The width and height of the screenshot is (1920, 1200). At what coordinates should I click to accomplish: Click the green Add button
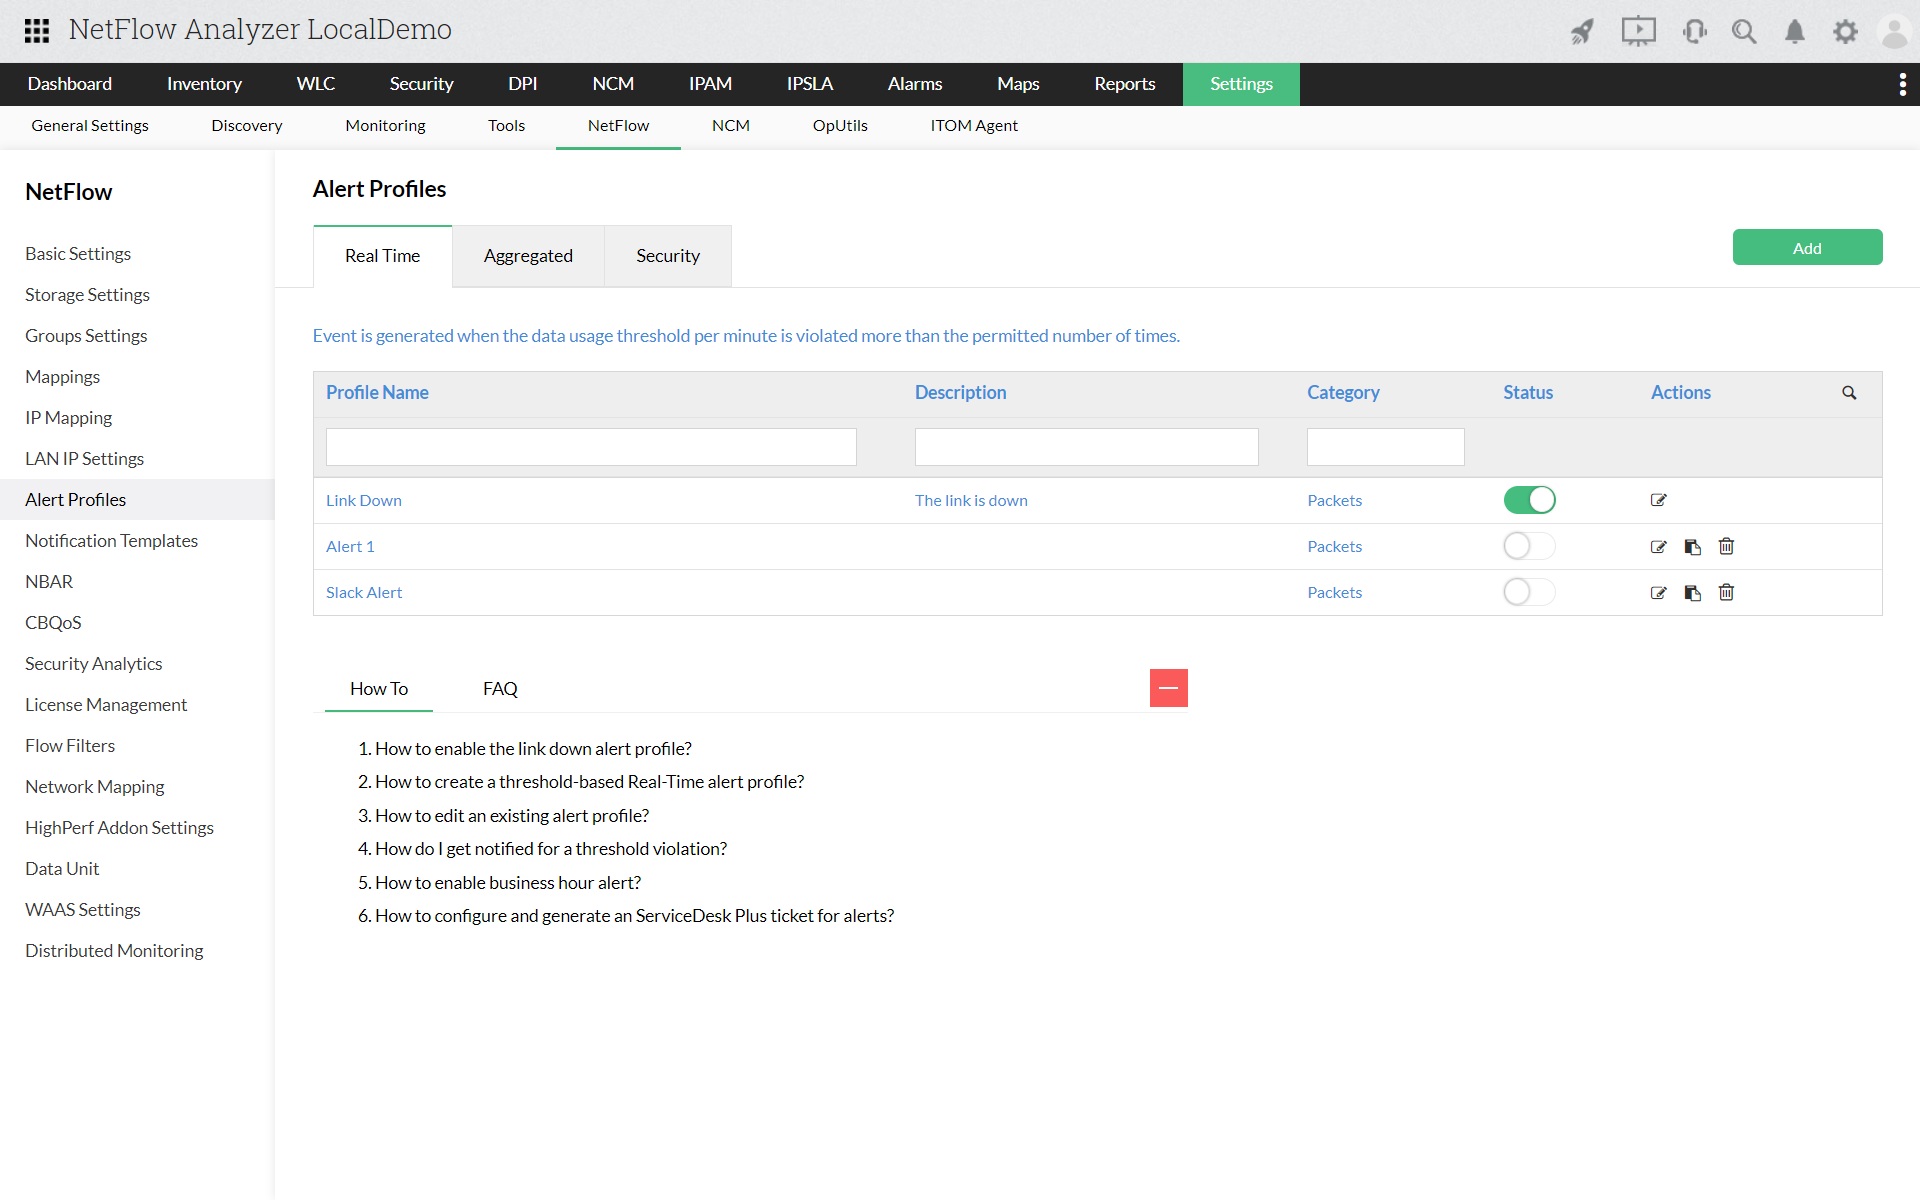1806,248
